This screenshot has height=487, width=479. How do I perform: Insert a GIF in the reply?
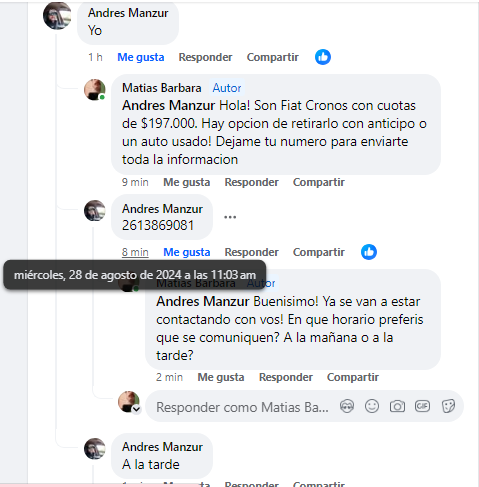[422, 406]
